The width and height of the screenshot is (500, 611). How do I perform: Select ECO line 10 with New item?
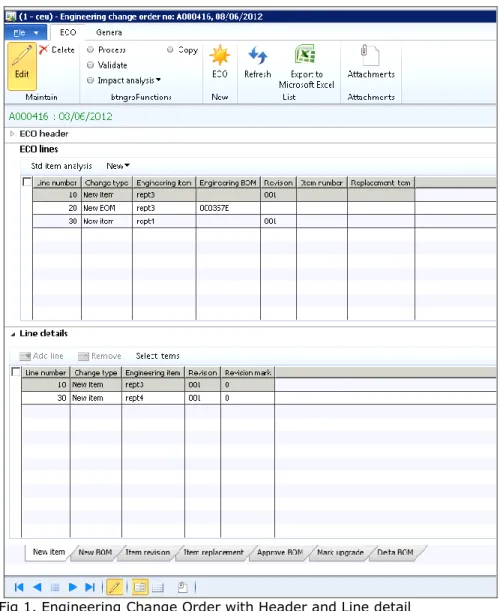(x=223, y=194)
